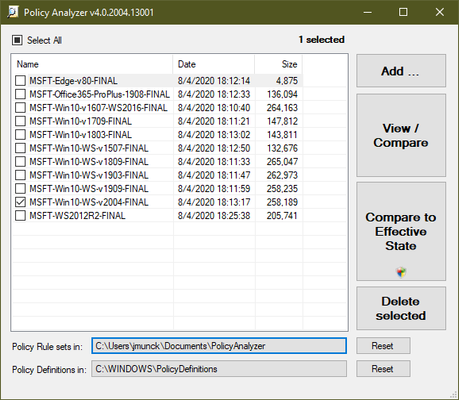Minimize the Policy Analyzer window
459x400 pixels.
[x=368, y=12]
